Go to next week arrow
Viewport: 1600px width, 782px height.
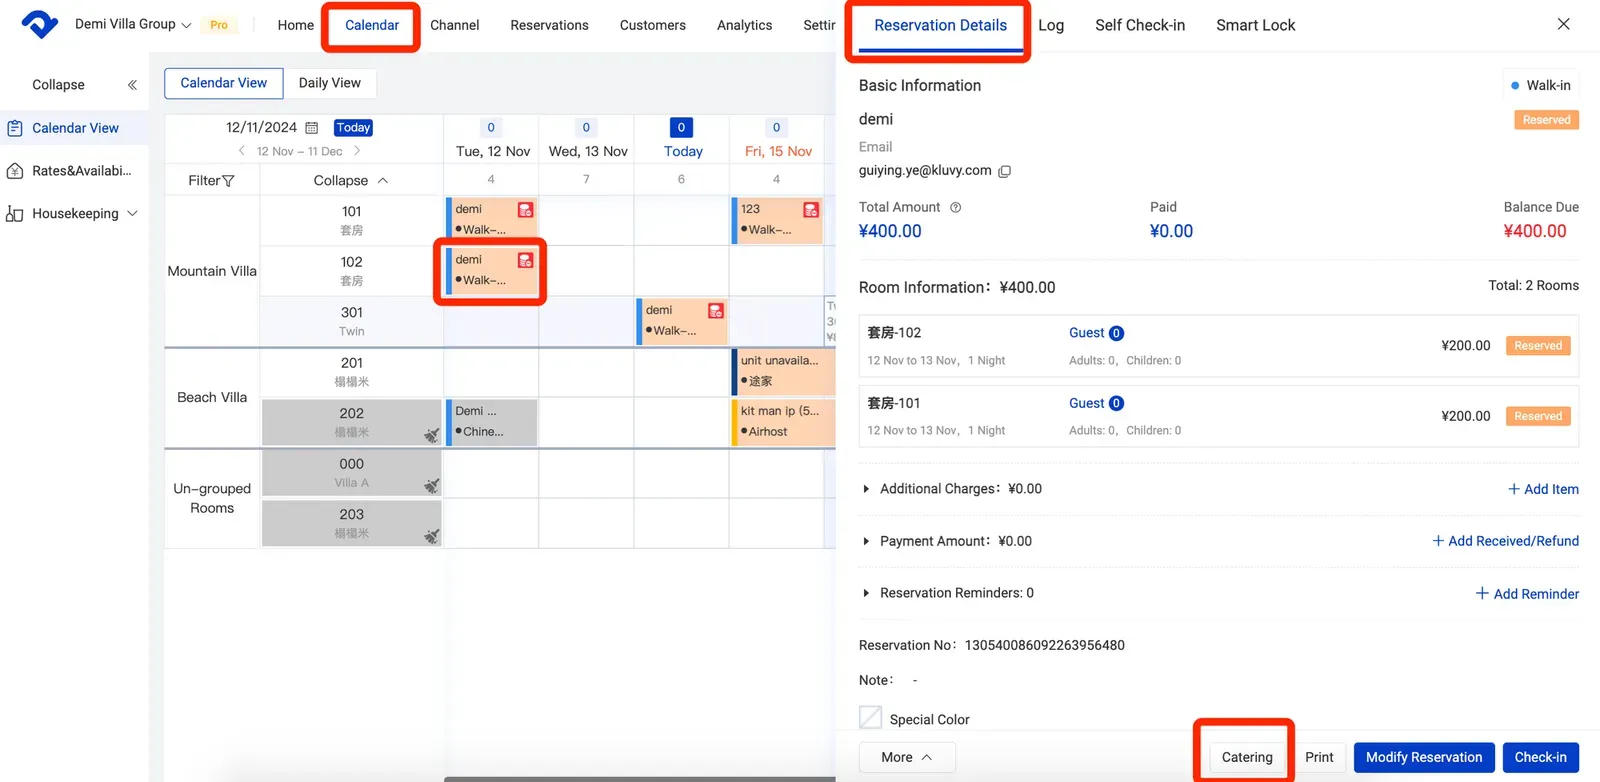tap(357, 151)
